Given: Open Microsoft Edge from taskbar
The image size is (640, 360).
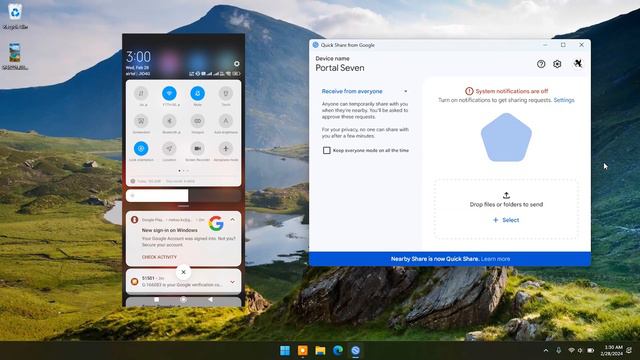Looking at the screenshot, I should click(x=338, y=350).
